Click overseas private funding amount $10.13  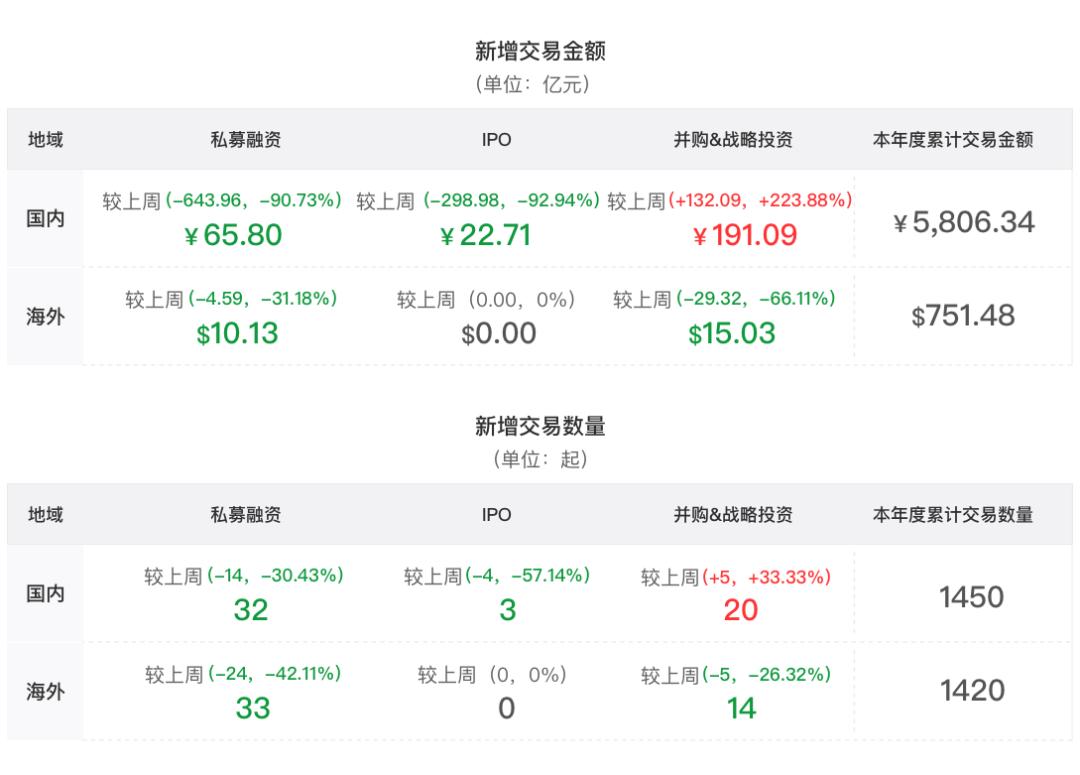(237, 333)
